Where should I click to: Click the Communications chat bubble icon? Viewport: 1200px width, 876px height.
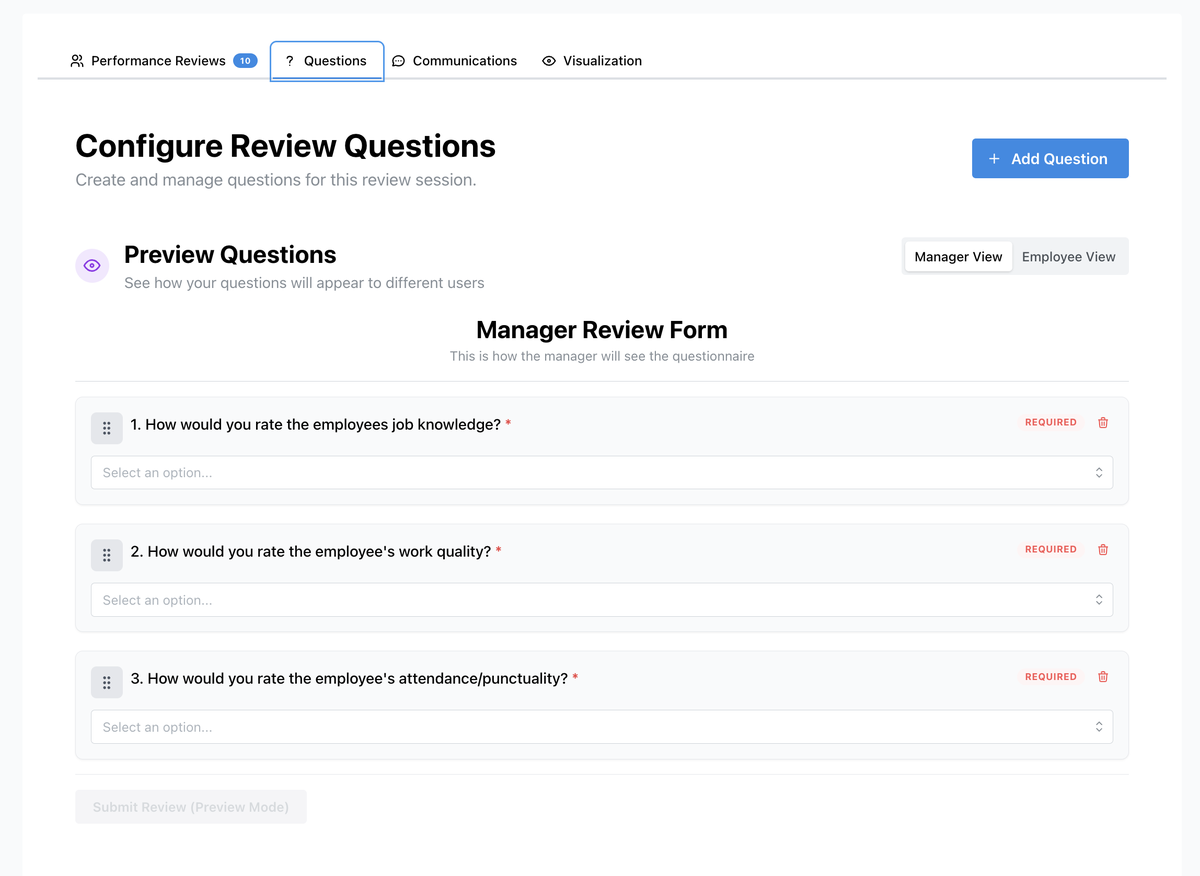click(398, 61)
